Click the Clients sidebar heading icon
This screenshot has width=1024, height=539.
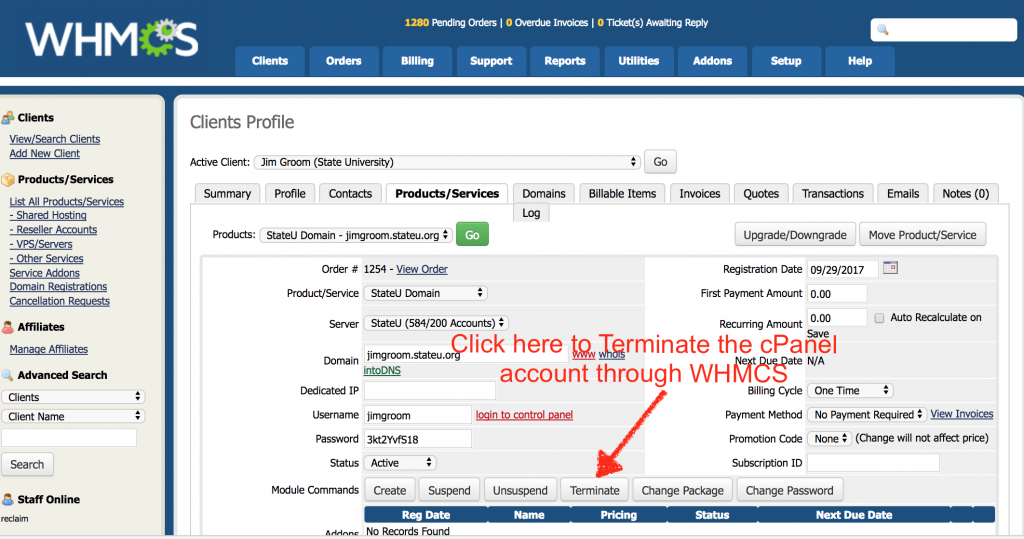click(8, 118)
